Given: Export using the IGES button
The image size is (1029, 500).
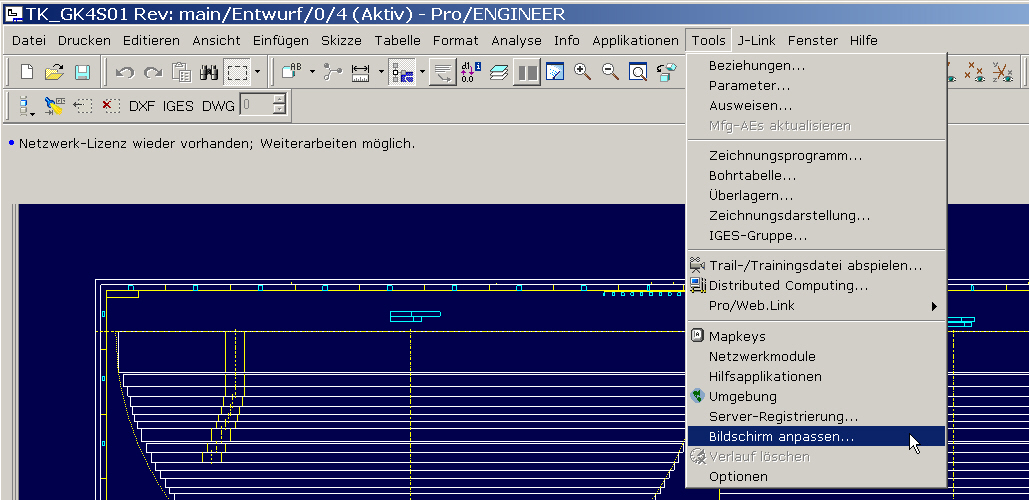Looking at the screenshot, I should pyautogui.click(x=178, y=106).
